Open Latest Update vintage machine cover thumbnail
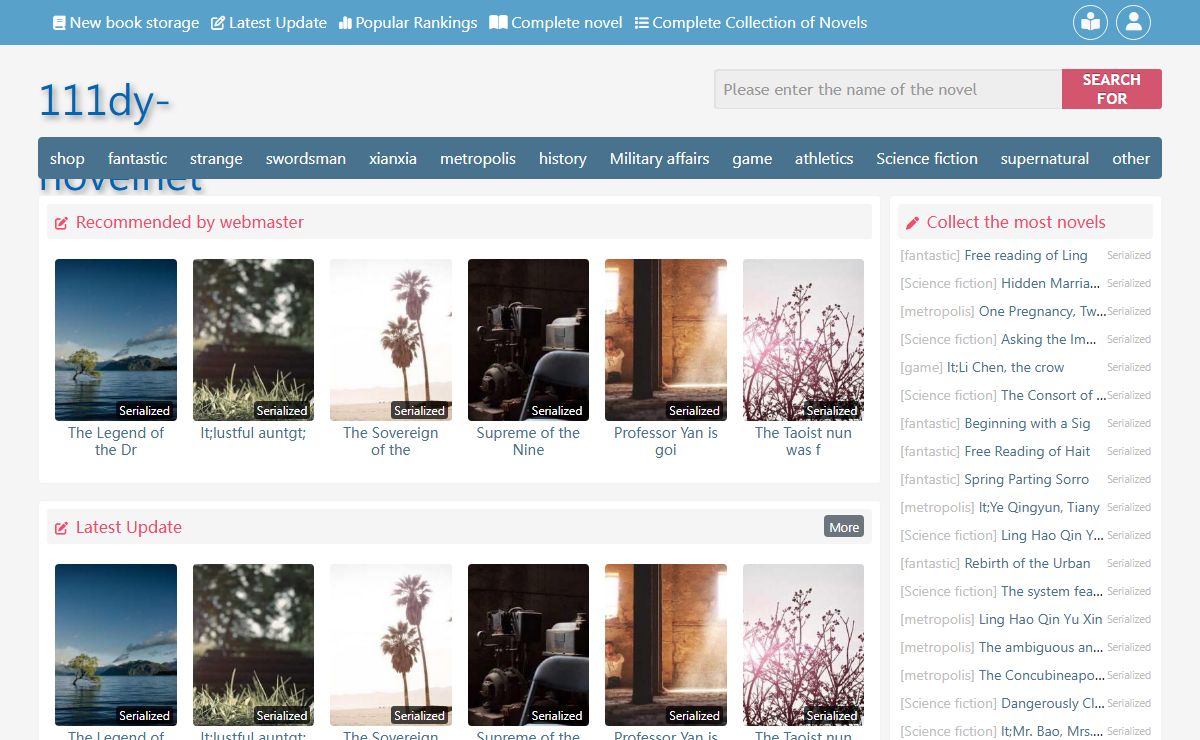Image resolution: width=1200 pixels, height=740 pixels. tap(528, 645)
